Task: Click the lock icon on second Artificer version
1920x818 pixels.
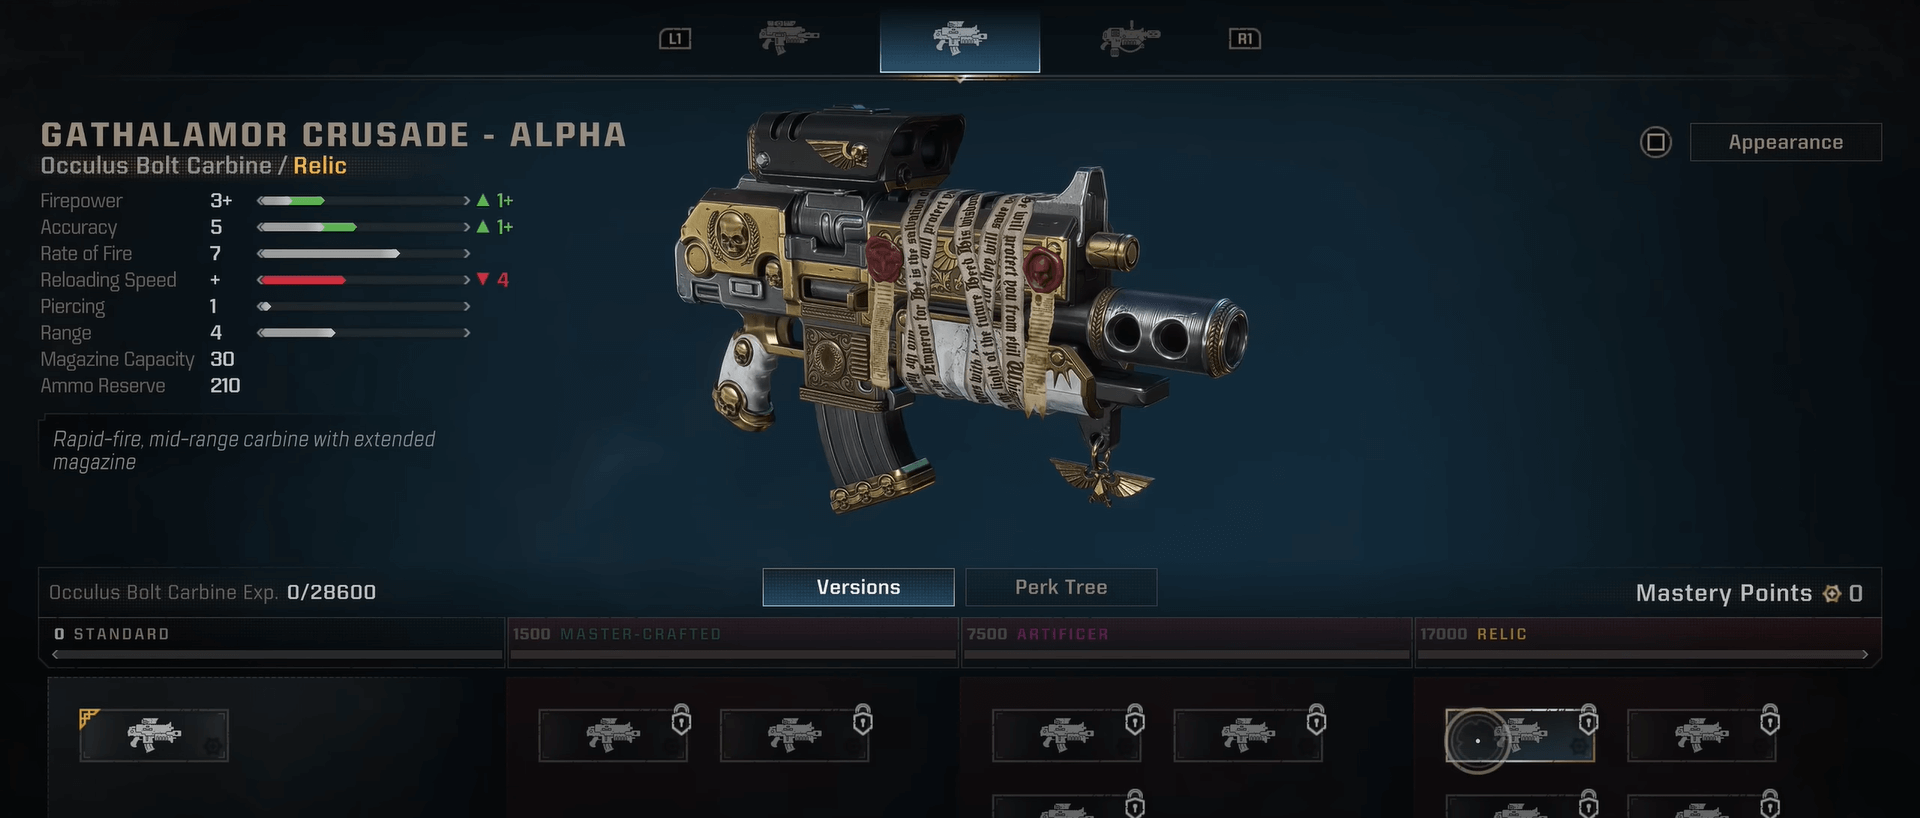Action: [1316, 719]
